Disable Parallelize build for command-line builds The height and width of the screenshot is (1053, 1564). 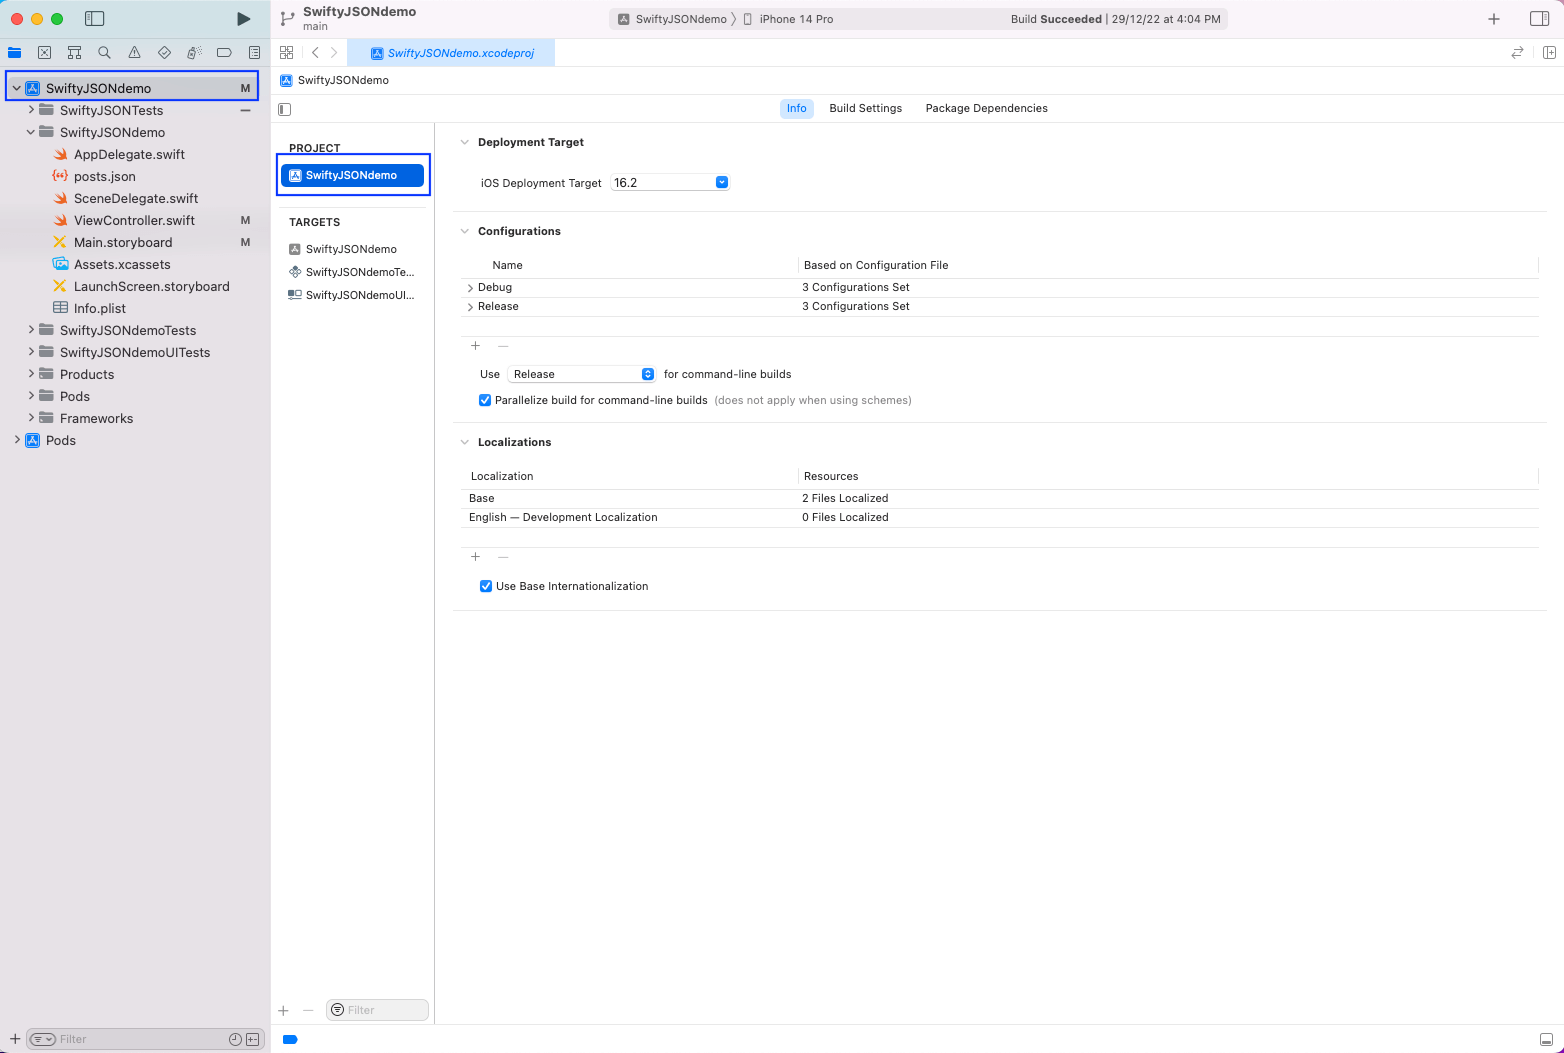[x=485, y=400]
